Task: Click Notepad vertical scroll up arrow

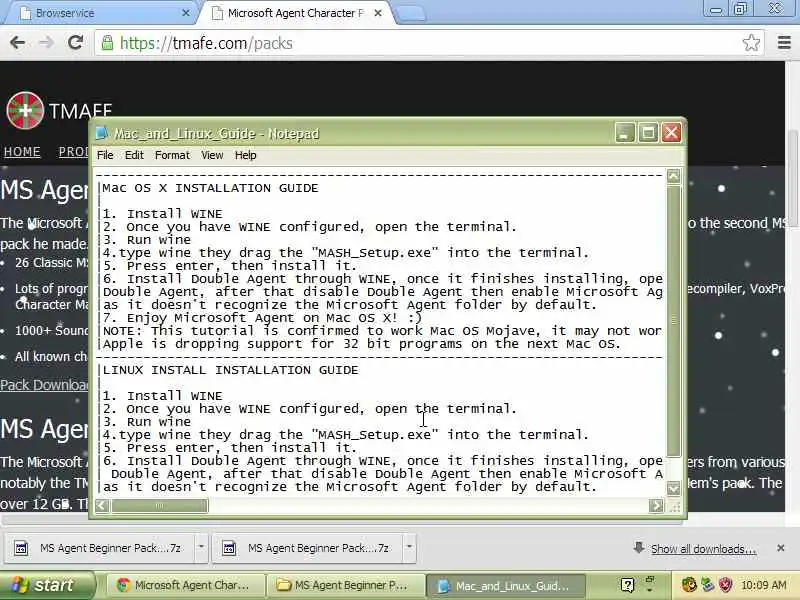Action: pos(673,176)
